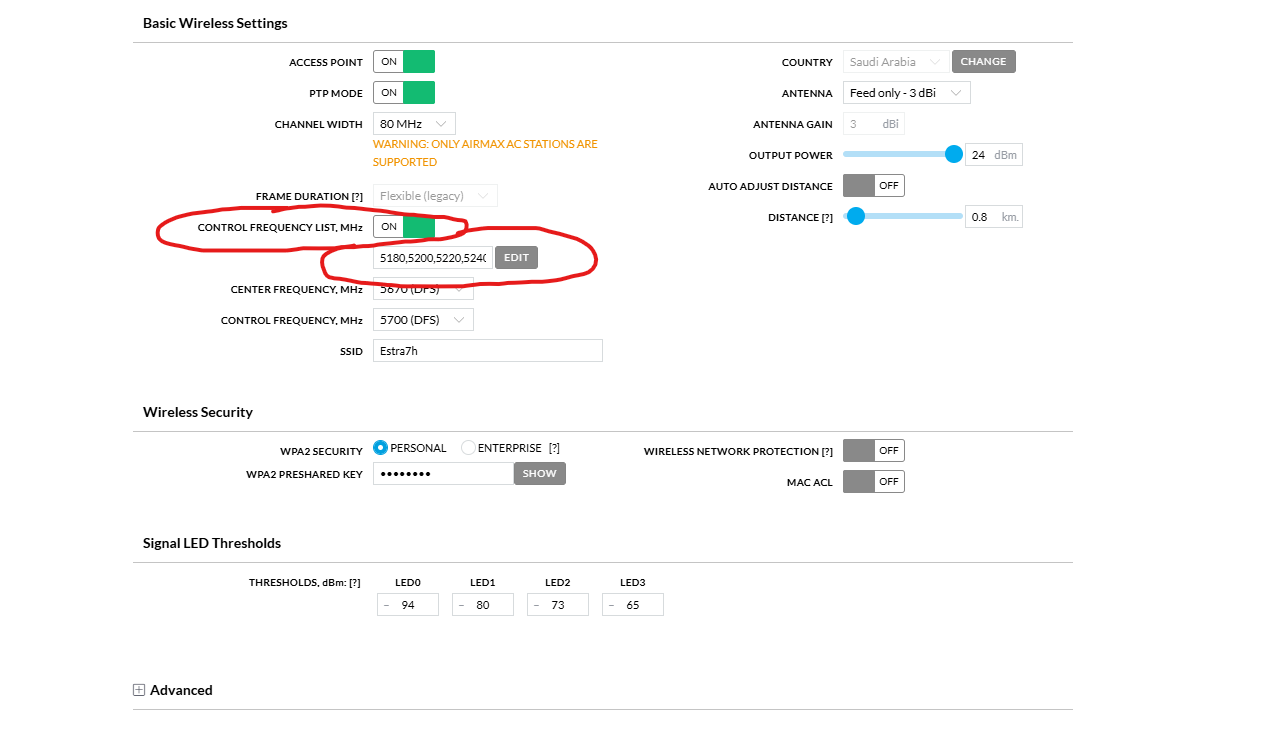Enable the MAC ACL toggle
Viewport: 1270px width, 739px height.
(x=874, y=482)
